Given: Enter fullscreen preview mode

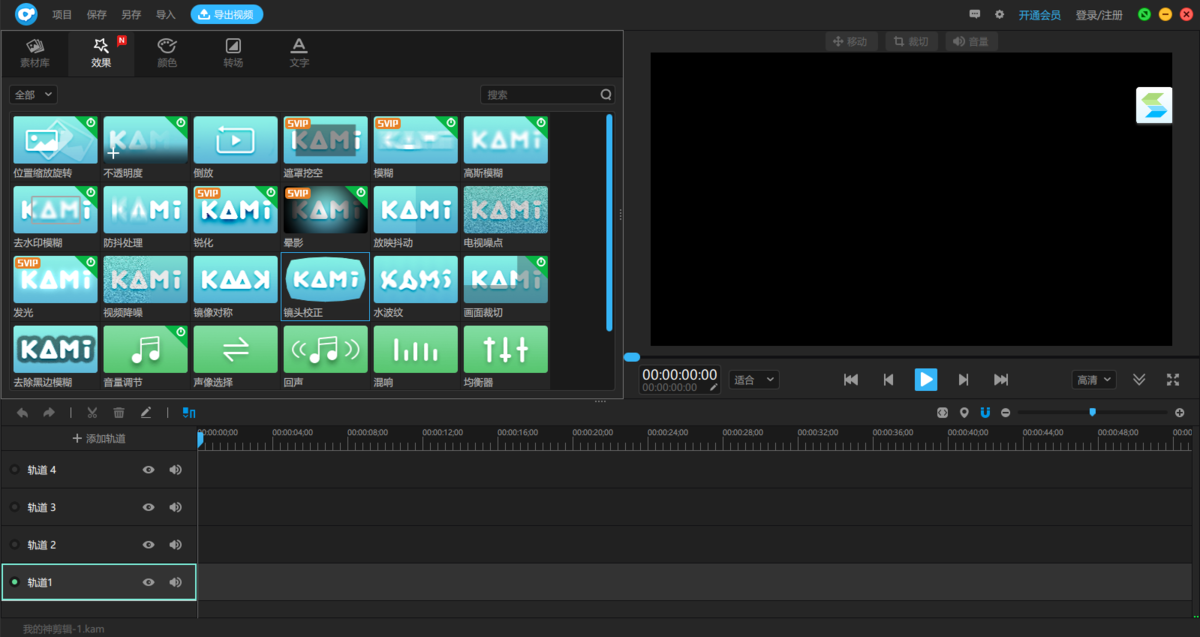Looking at the screenshot, I should (1173, 380).
